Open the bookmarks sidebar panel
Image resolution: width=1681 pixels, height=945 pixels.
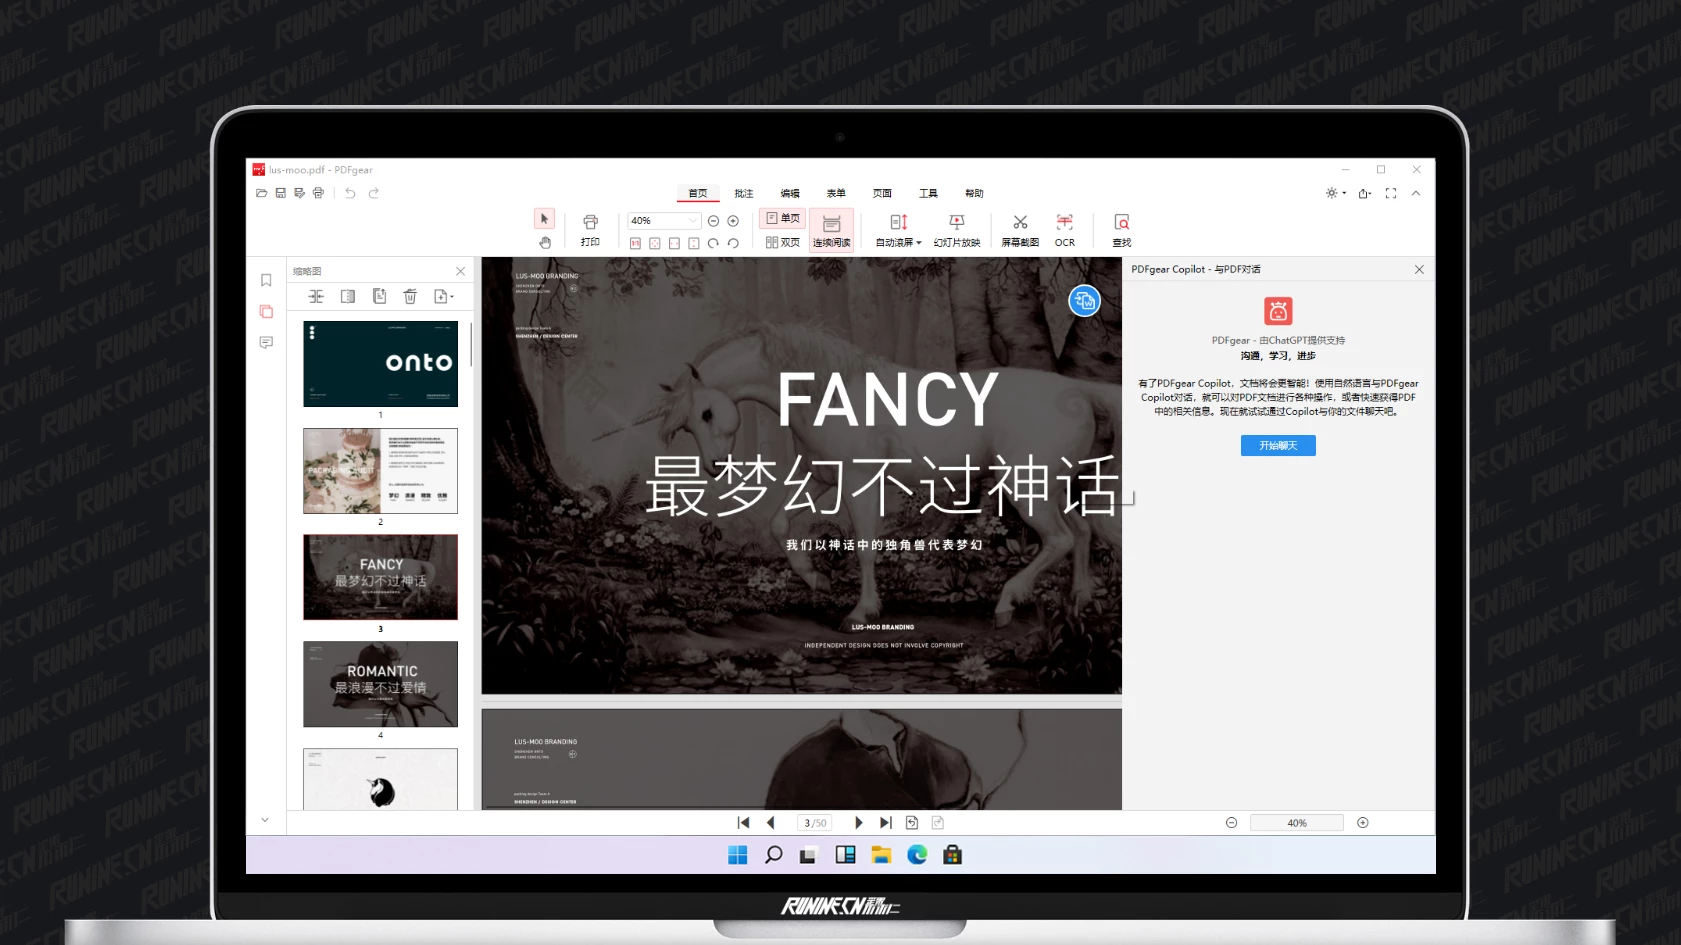click(266, 281)
